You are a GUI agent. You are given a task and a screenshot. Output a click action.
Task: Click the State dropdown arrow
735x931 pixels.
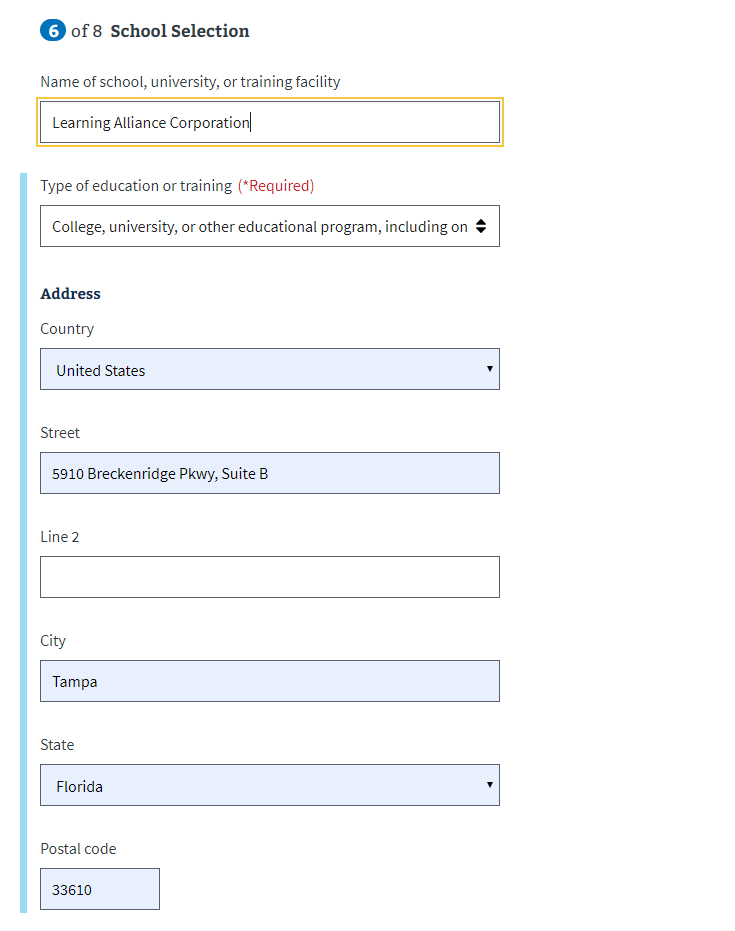point(490,785)
